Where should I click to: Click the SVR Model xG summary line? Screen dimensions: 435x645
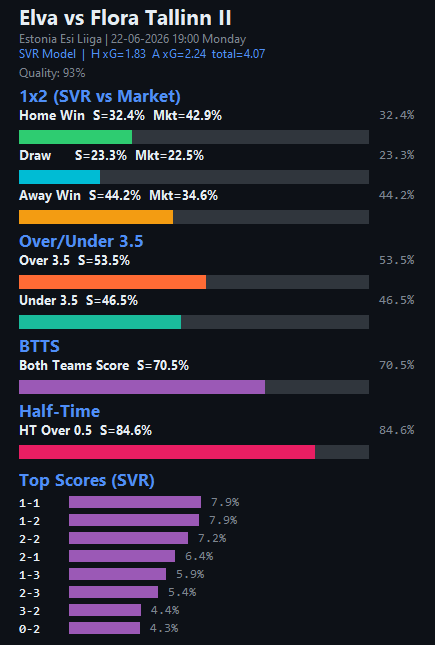pyautogui.click(x=142, y=54)
